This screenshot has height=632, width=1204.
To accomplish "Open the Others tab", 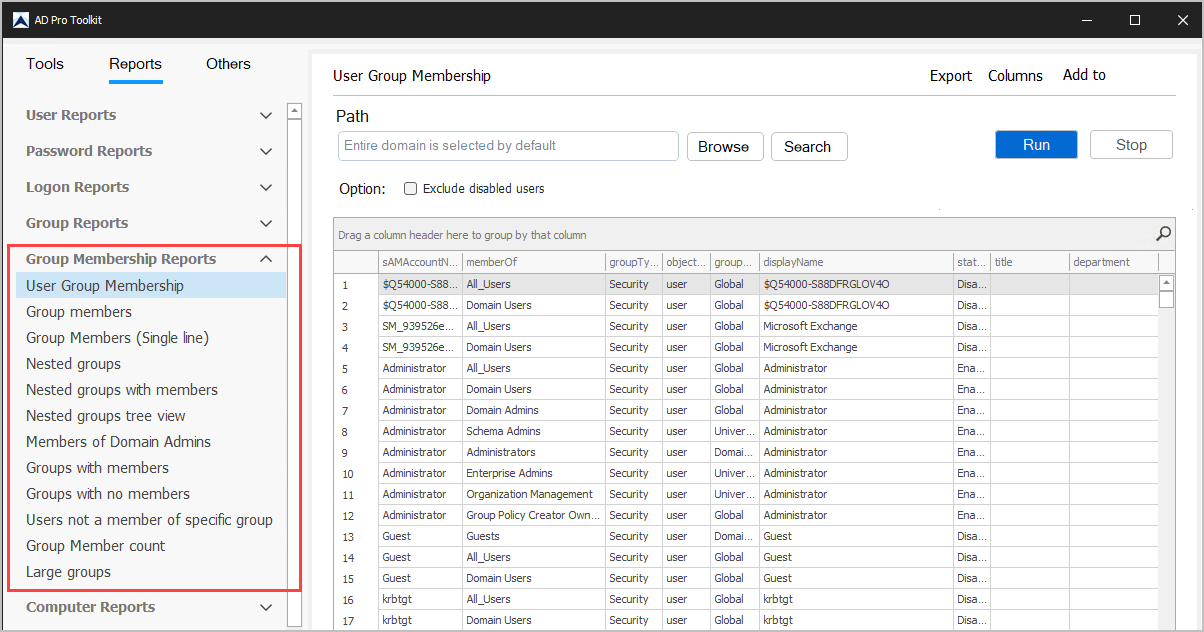I will [228, 64].
